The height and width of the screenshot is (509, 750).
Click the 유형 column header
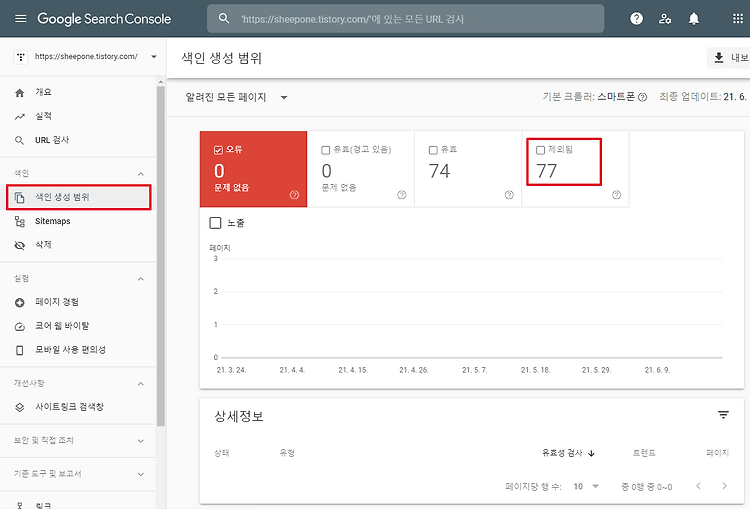[x=287, y=453]
